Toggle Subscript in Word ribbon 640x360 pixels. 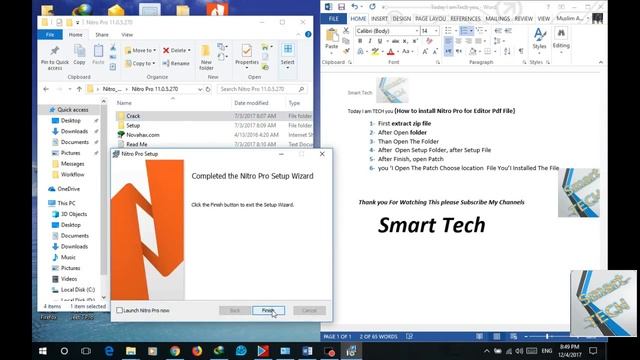pos(405,41)
